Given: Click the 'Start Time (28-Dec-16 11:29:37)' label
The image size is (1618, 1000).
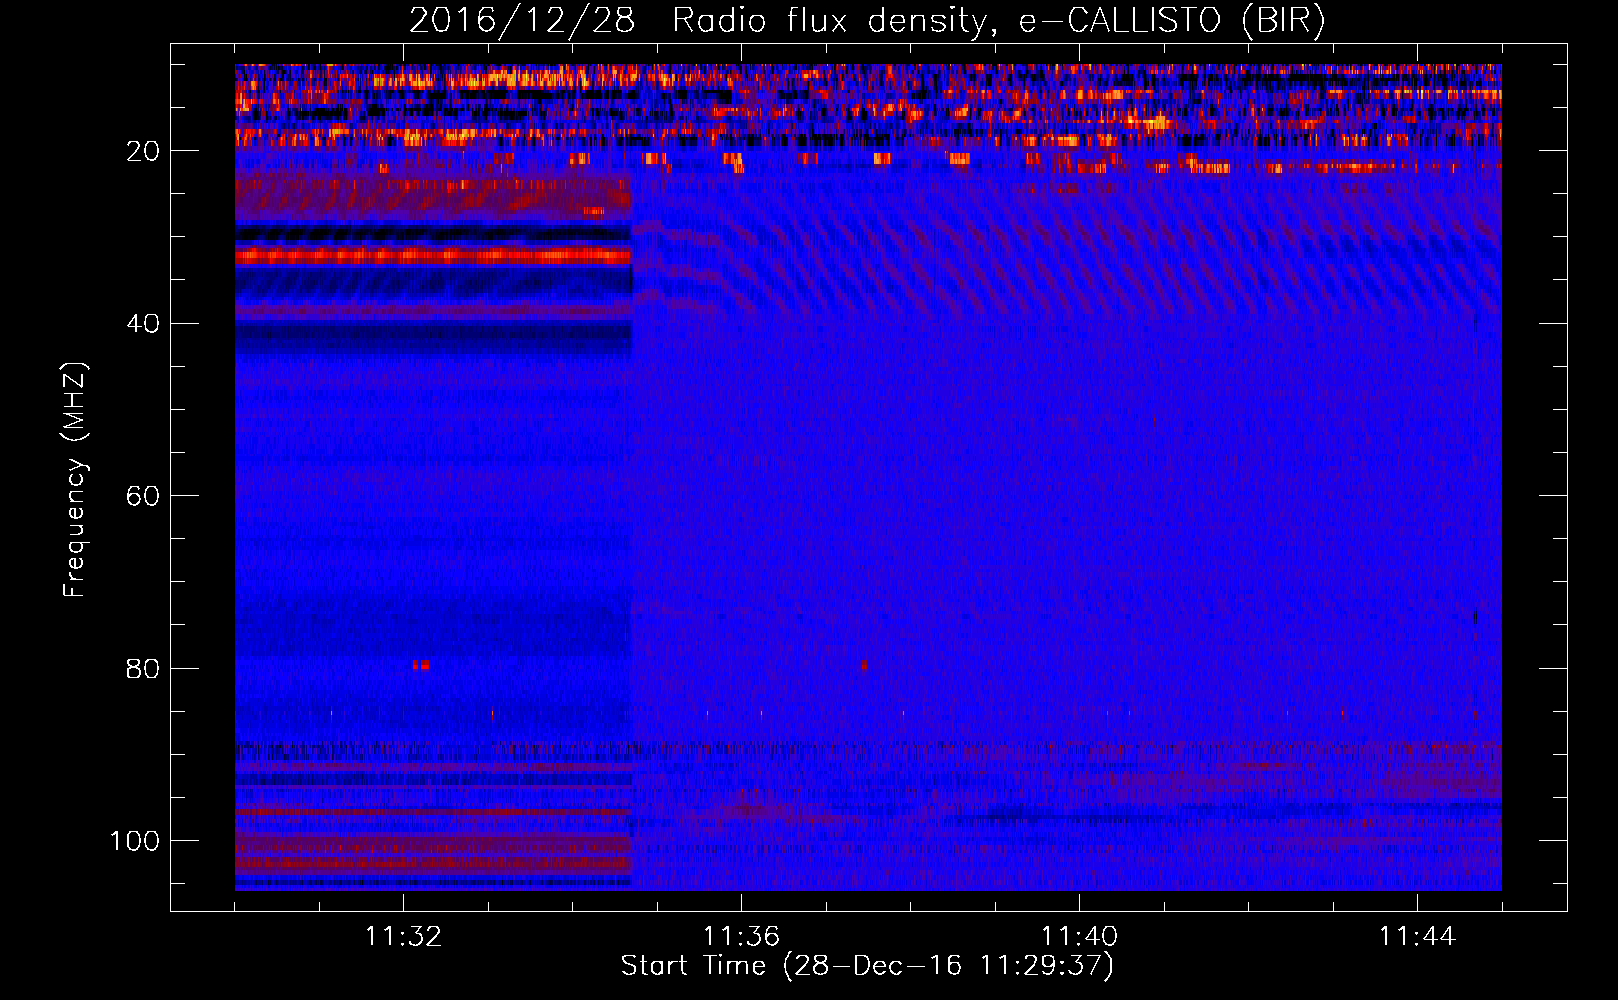Looking at the screenshot, I should (867, 966).
